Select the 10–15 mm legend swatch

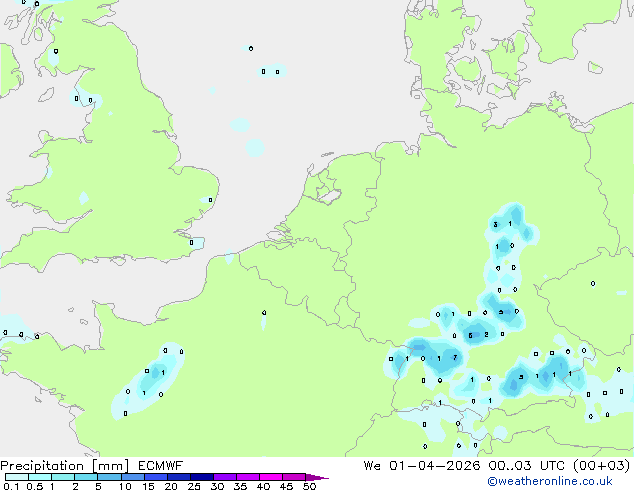pyautogui.click(x=133, y=477)
